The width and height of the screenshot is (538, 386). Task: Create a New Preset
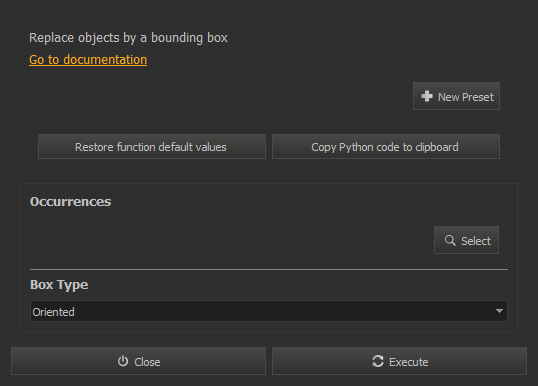tap(456, 96)
